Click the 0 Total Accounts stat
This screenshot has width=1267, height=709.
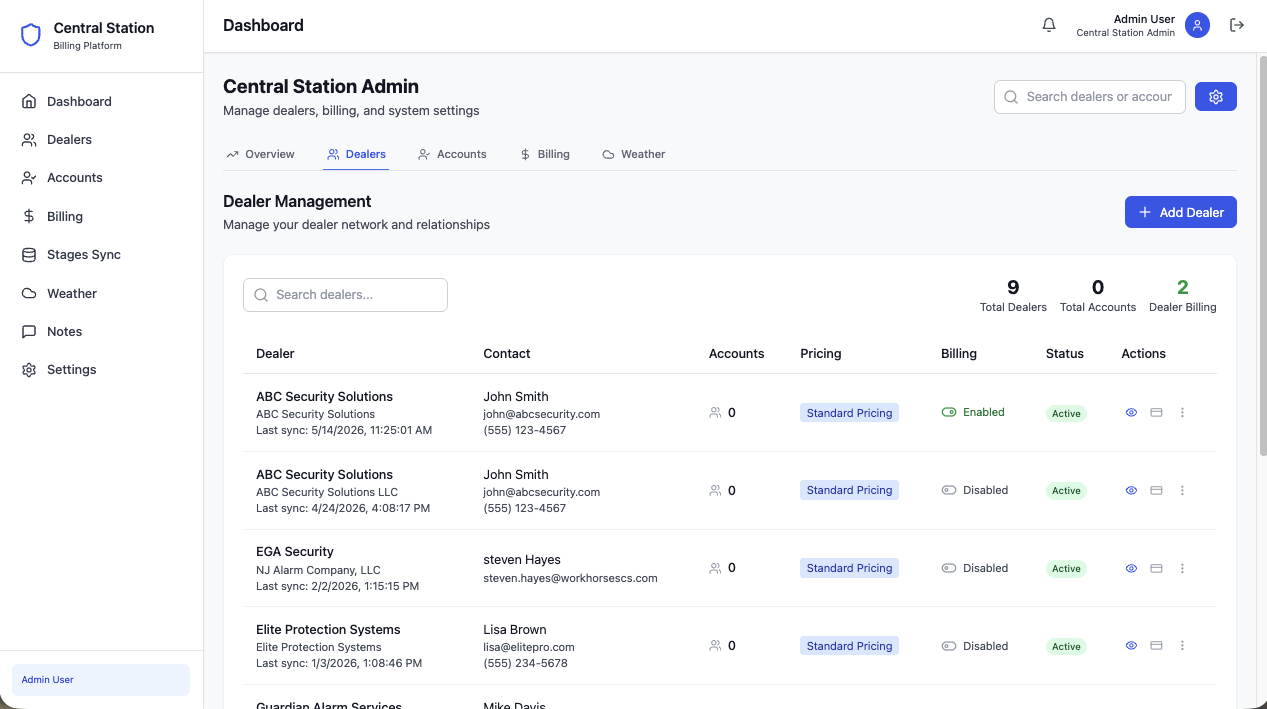click(1098, 295)
